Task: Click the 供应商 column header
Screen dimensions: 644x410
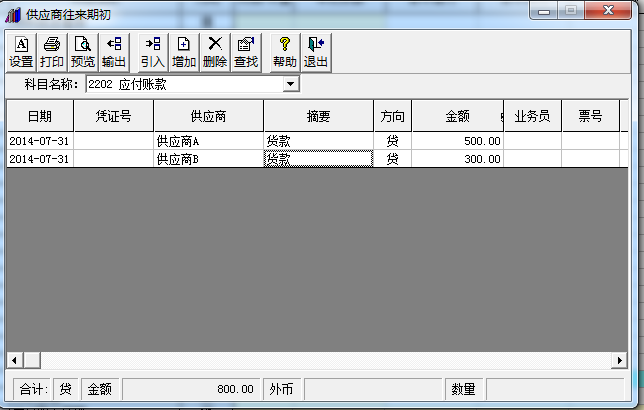Action: [x=209, y=116]
